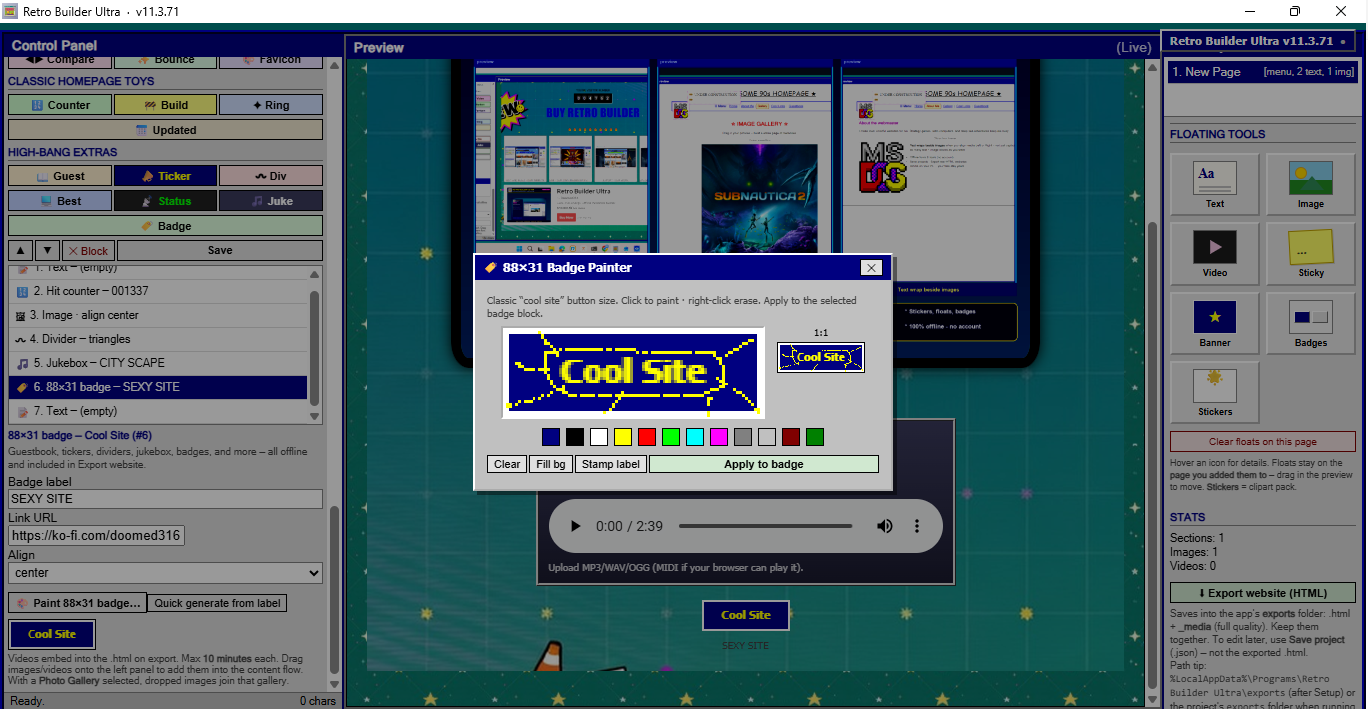Move selected block up with arrow
1368x709 pixels.
pos(21,251)
